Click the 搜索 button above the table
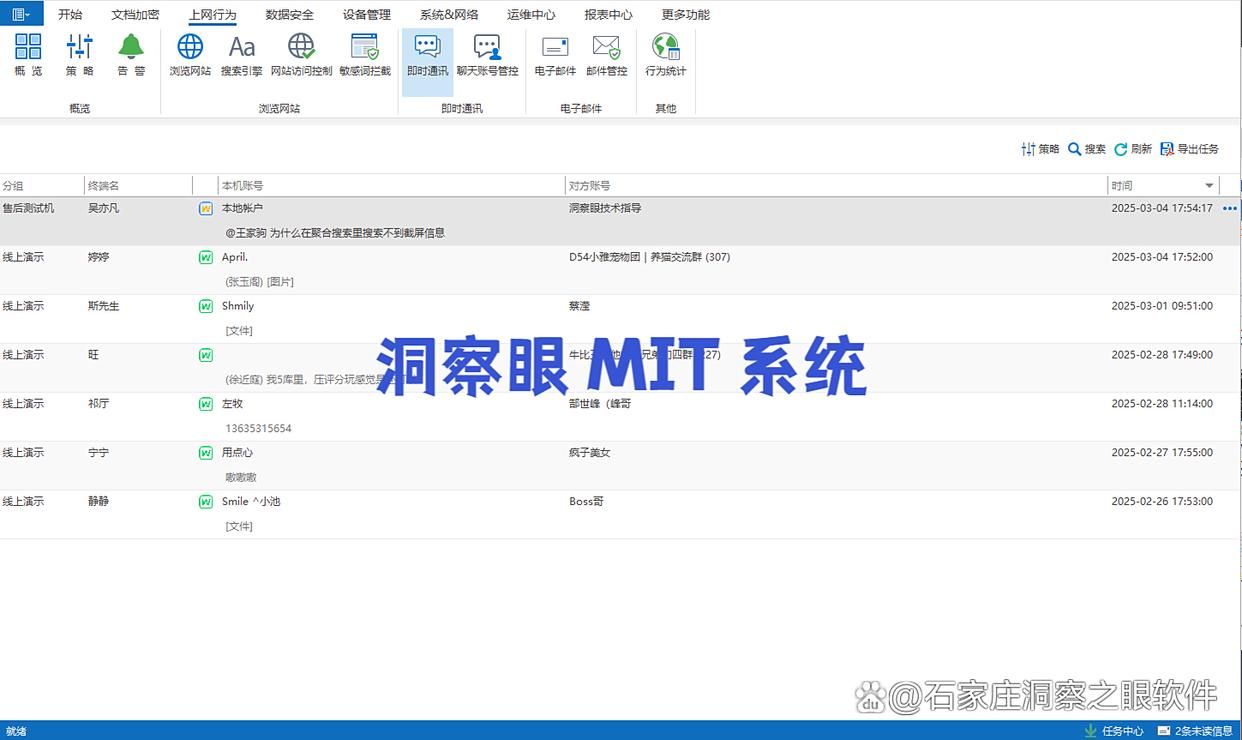Screen dimensions: 1242x740 [x=1087, y=149]
